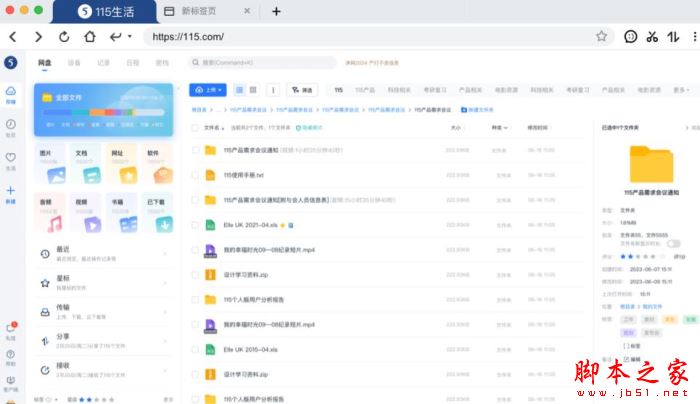Open the 视频 category card
The width and height of the screenshot is (700, 404).
[86, 212]
